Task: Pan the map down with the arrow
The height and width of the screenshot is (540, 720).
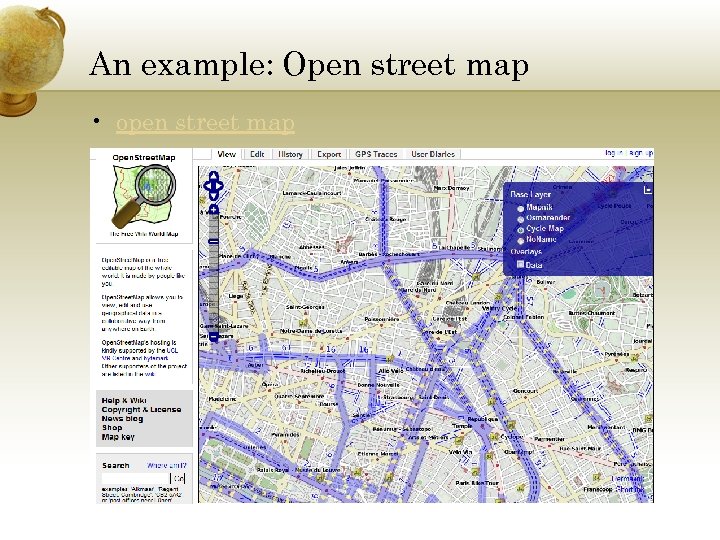Action: (214, 196)
